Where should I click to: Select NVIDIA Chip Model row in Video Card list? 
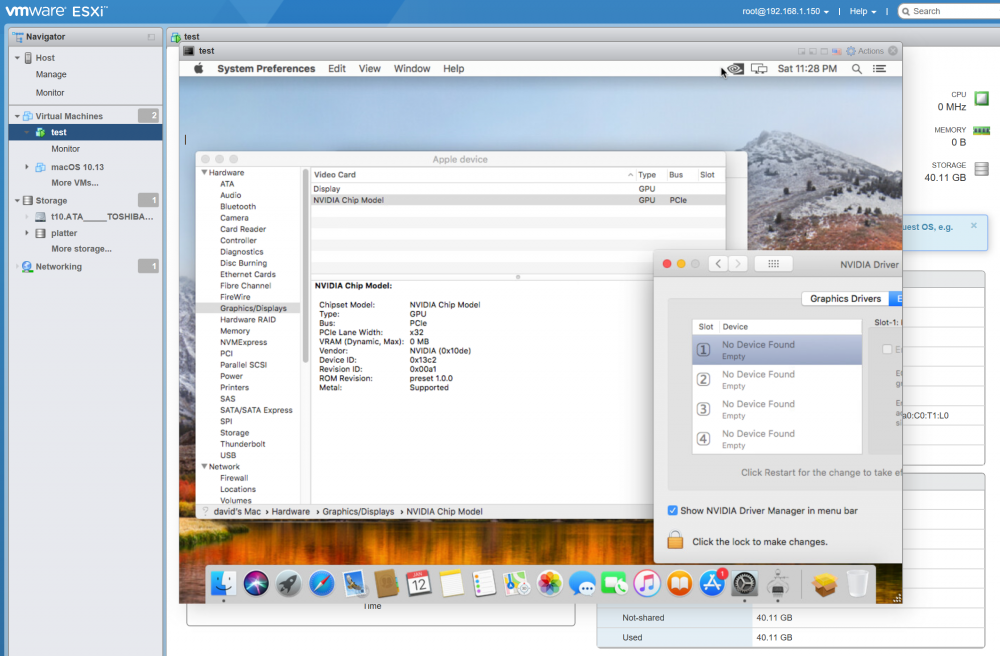click(x=518, y=200)
